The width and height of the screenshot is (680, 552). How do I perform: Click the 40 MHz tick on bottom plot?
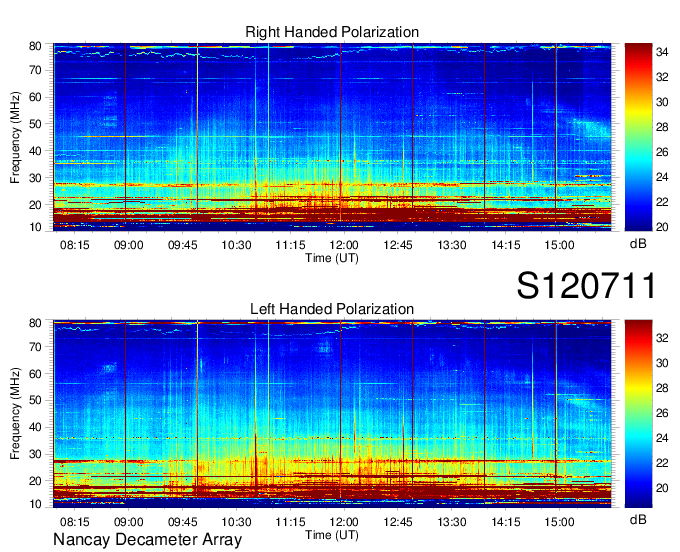click(x=35, y=427)
